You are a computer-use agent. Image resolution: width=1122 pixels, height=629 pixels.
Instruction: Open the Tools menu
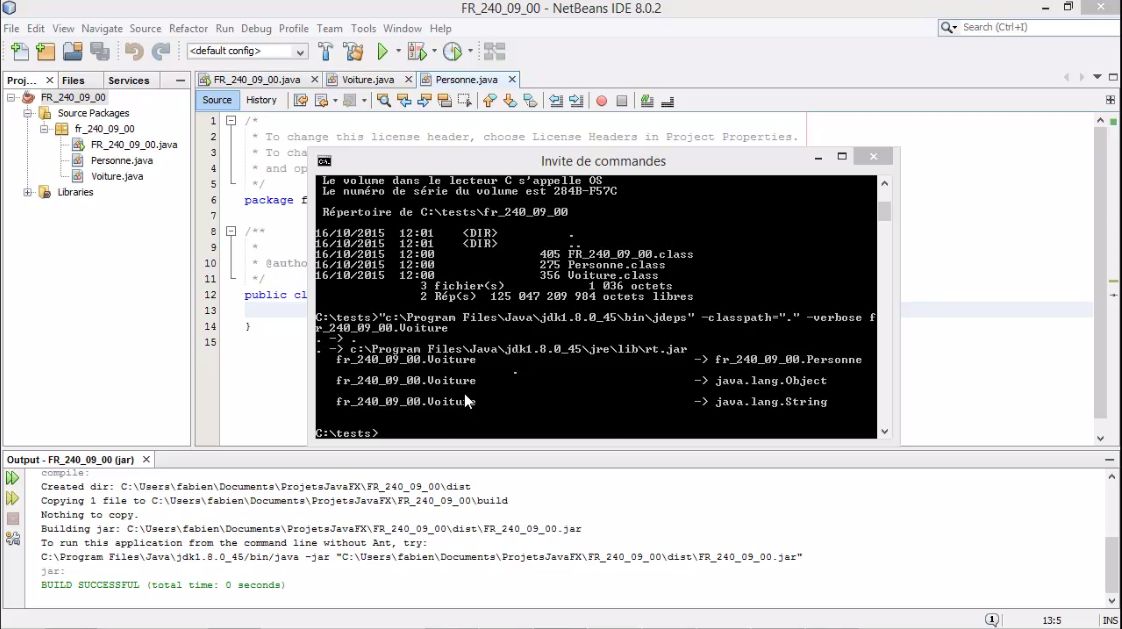363,29
